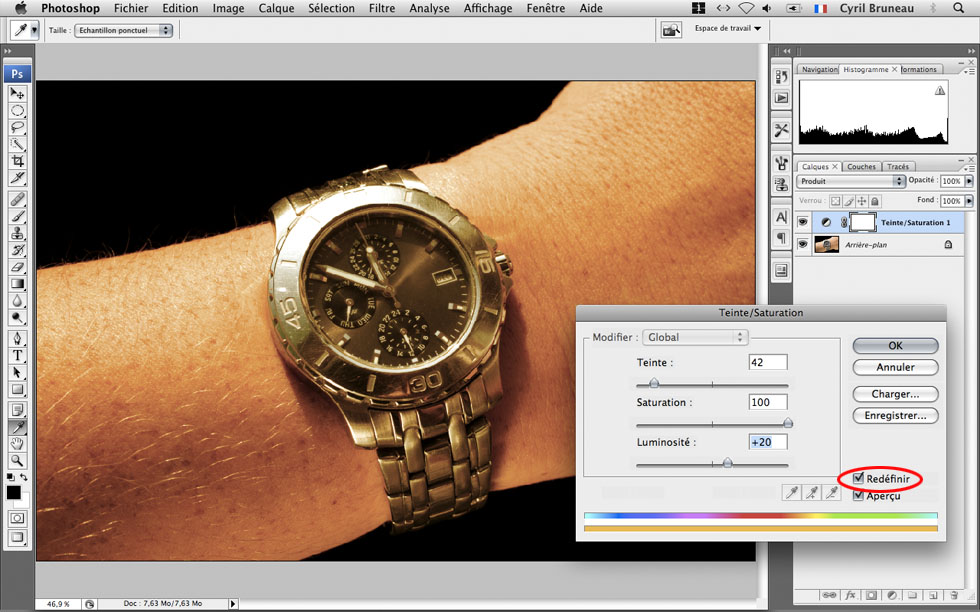The image size is (980, 612).
Task: Select the Lasso tool
Action: pos(18,128)
